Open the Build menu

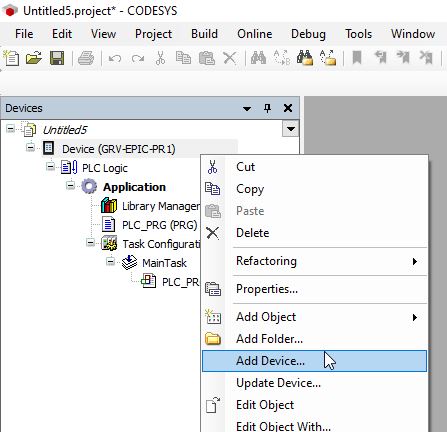tap(204, 34)
